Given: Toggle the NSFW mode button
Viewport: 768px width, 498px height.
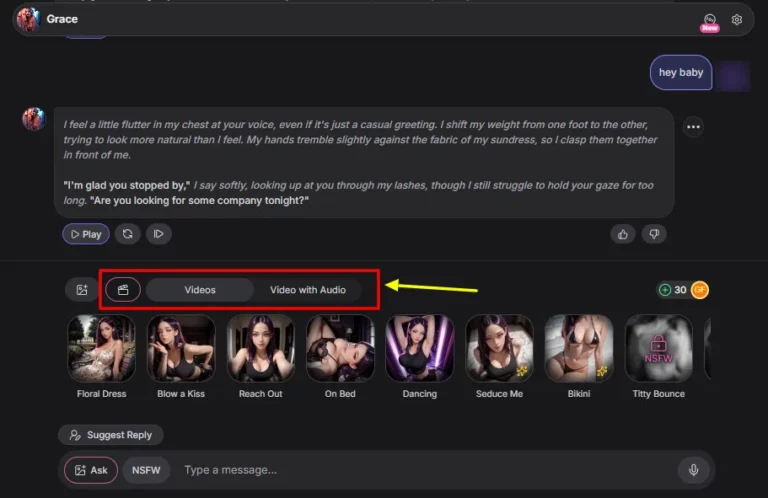Looking at the screenshot, I should (x=146, y=470).
